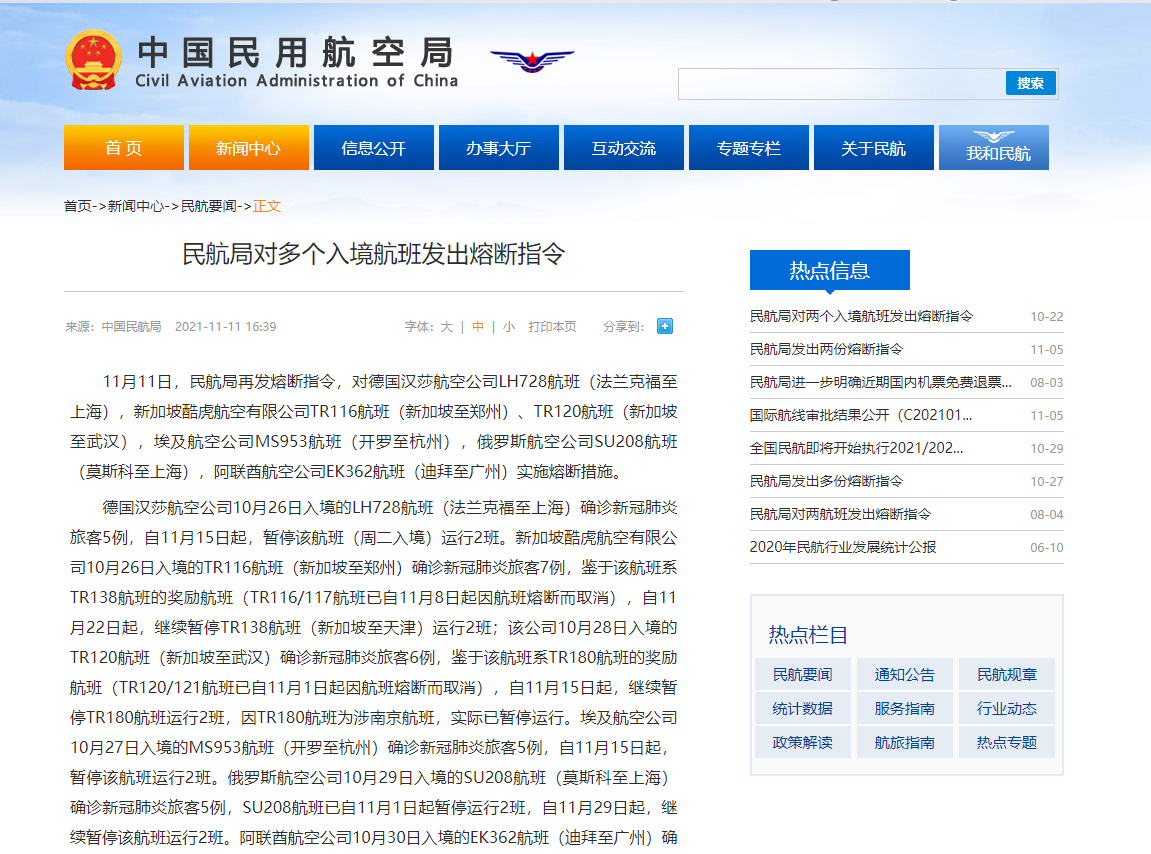Go to 新闻中心 in breadcrumb
Screen dimensions: 1151x854
pos(136,206)
